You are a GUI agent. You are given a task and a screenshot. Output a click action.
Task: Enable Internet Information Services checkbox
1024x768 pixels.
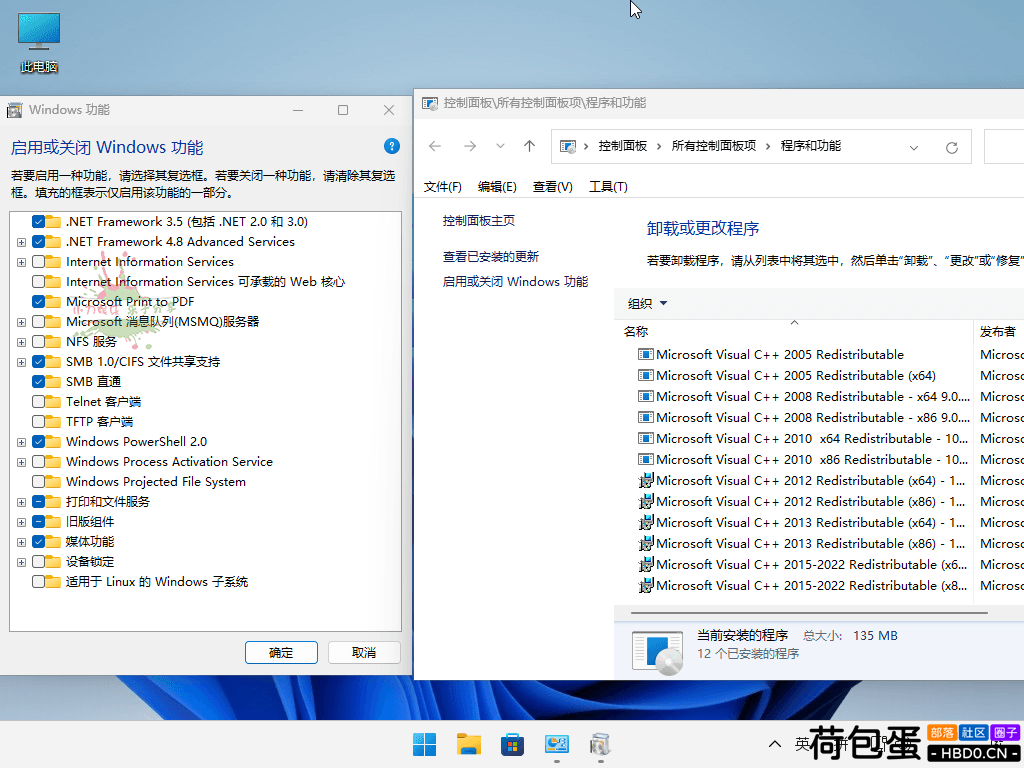click(38, 262)
